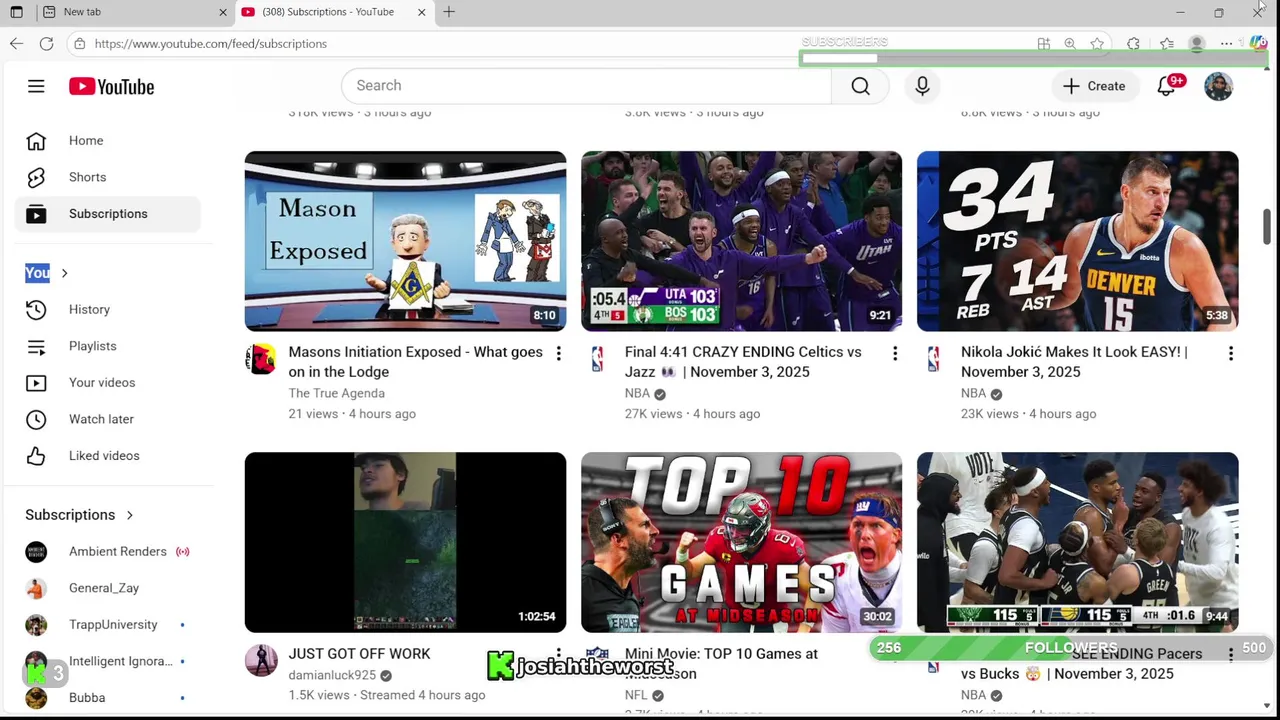Image resolution: width=1280 pixels, height=720 pixels.
Task: Open the account avatar menu
Action: tap(1218, 86)
